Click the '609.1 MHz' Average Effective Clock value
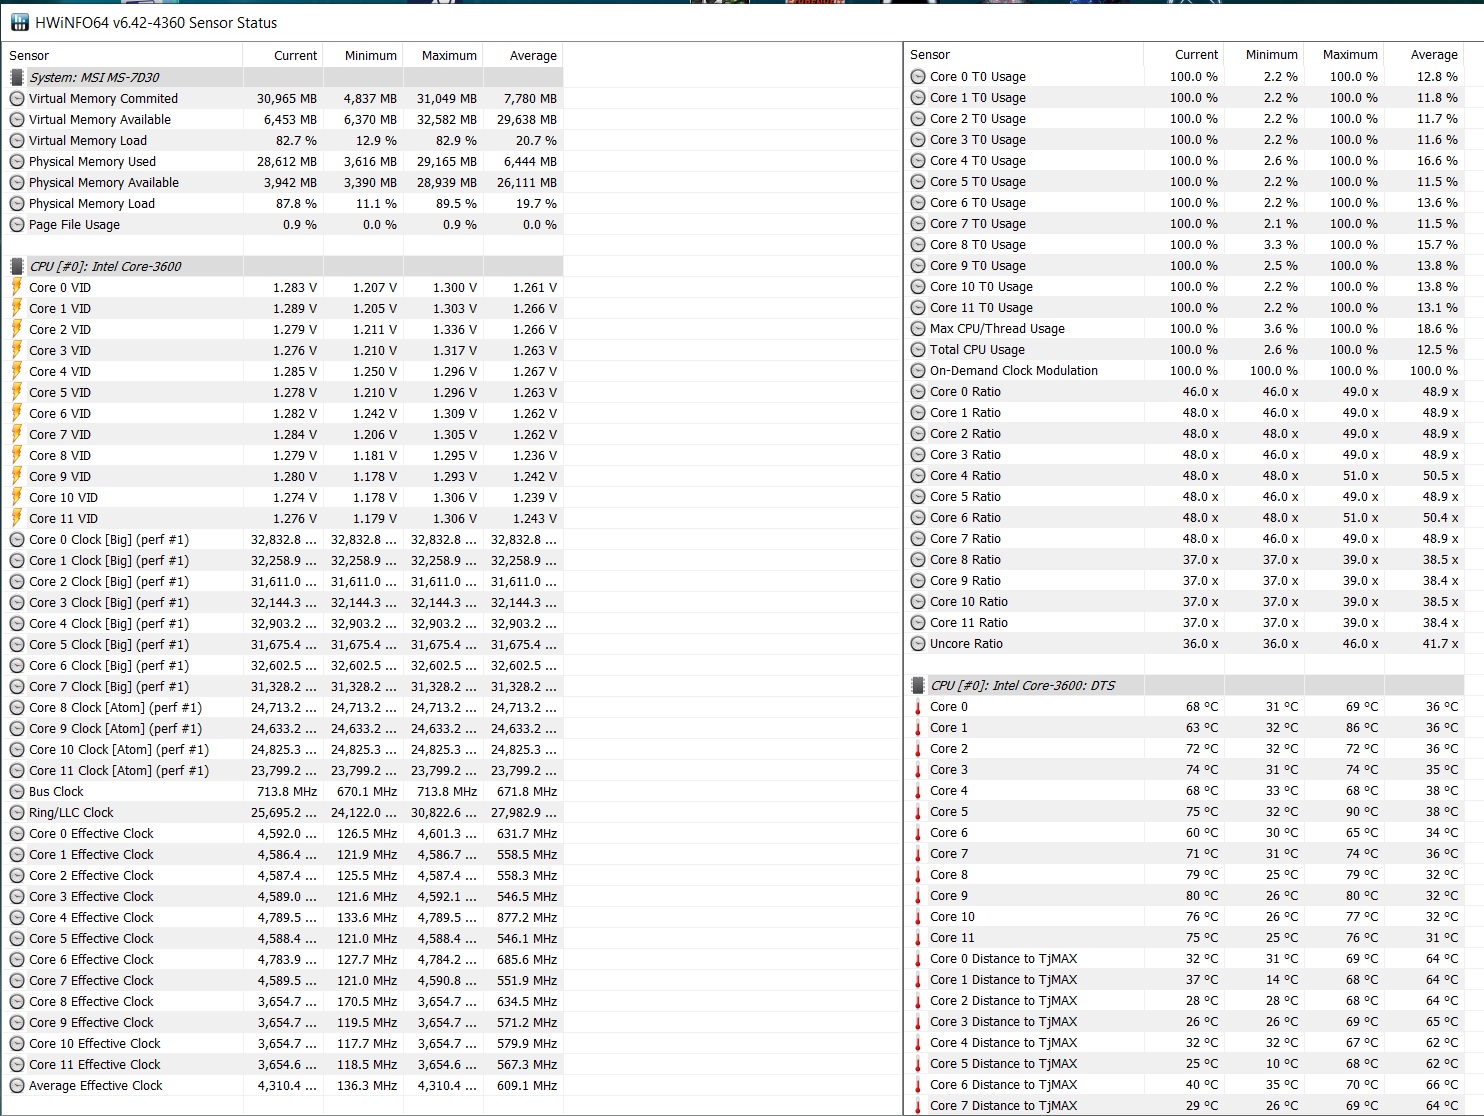Screen dimensions: 1484x1116 (x=527, y=1085)
